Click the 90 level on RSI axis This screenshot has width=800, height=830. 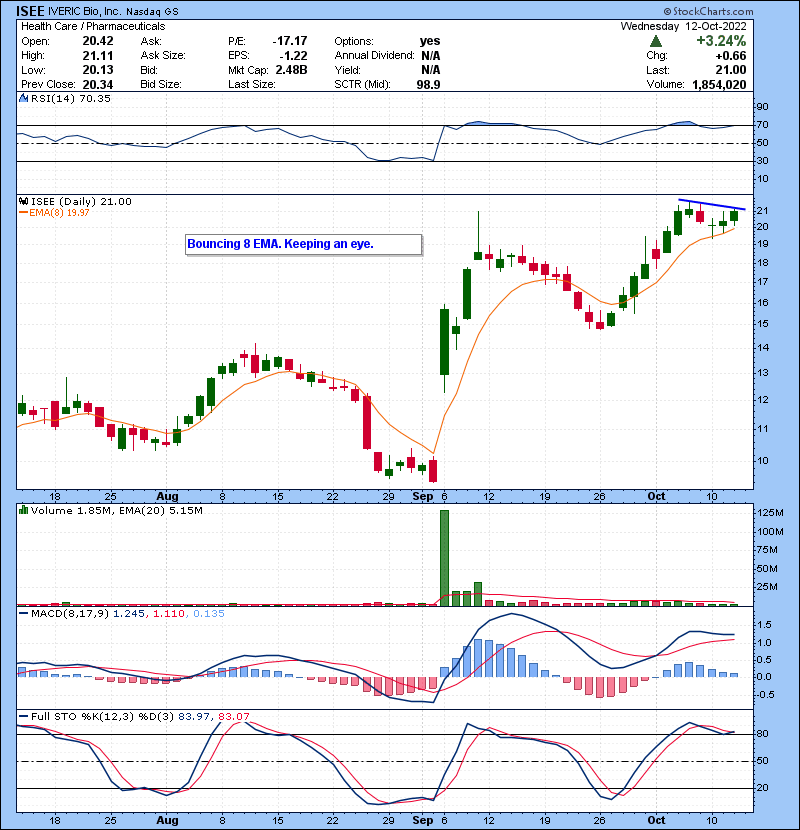point(762,107)
